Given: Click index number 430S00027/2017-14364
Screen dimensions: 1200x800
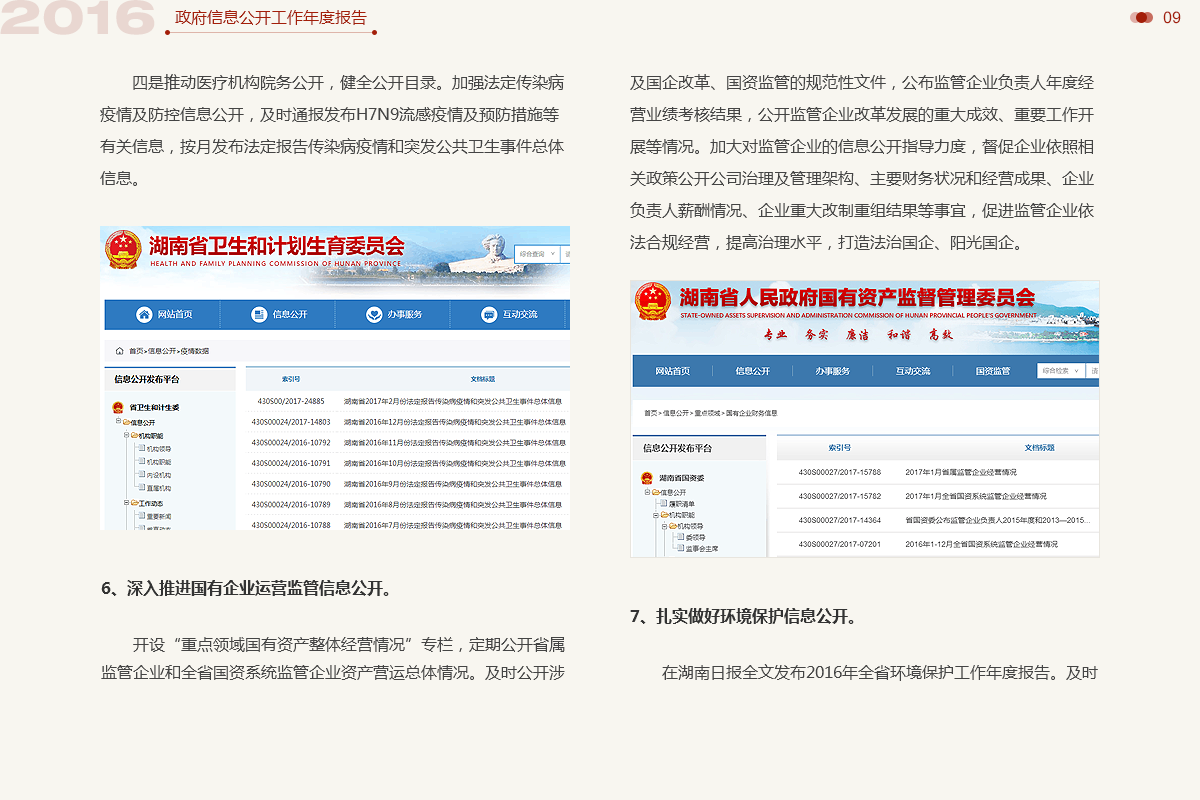Looking at the screenshot, I should (840, 520).
